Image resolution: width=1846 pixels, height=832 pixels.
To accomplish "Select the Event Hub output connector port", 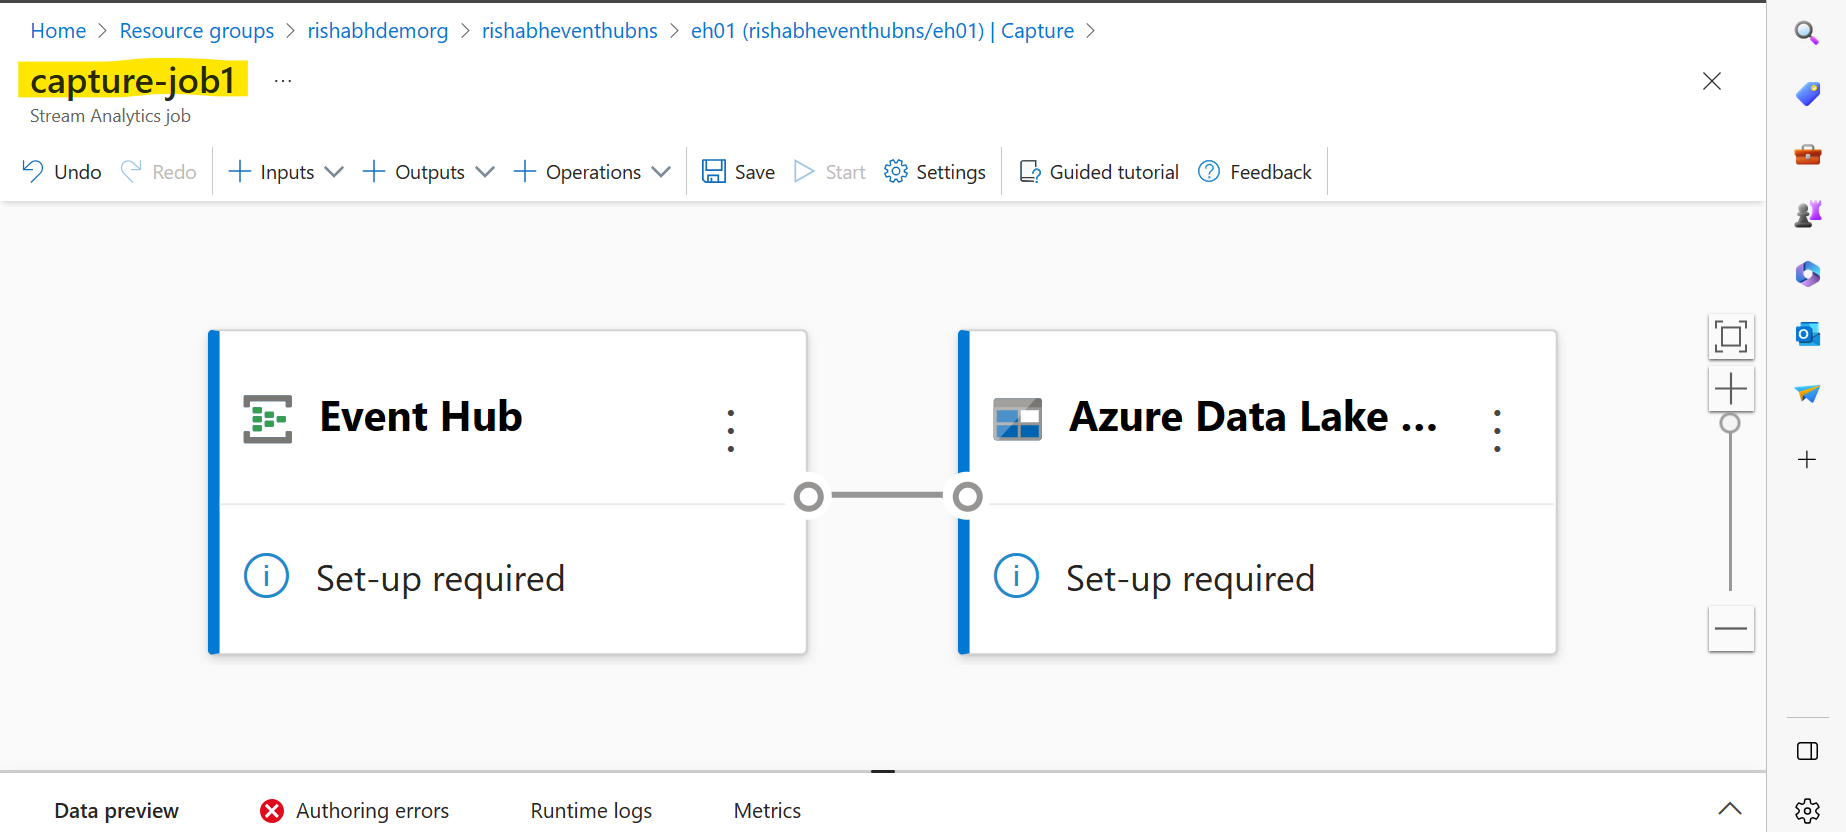I will [809, 496].
